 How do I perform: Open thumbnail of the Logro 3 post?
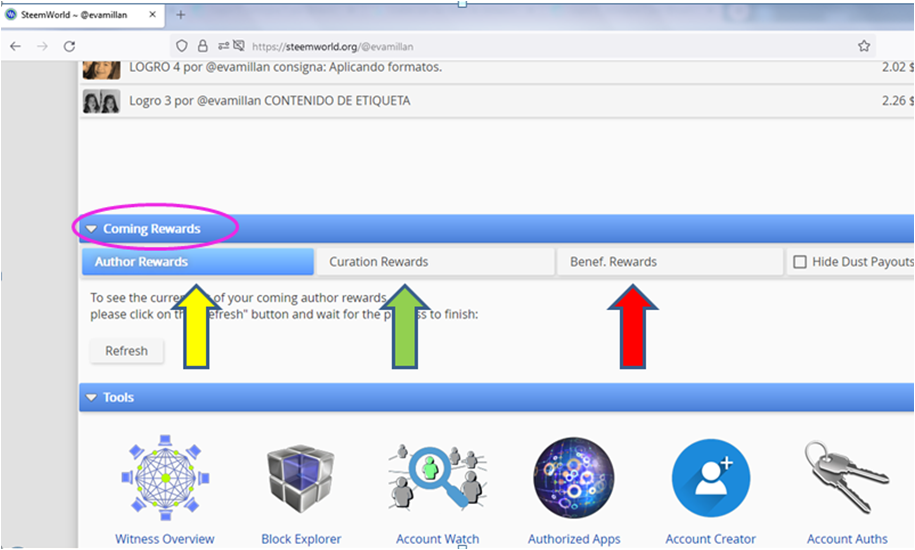[102, 101]
